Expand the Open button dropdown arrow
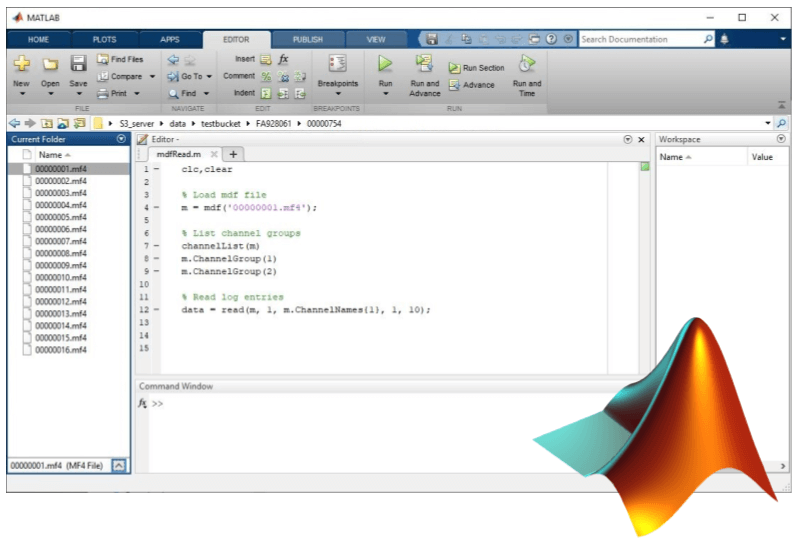800x540 pixels. 50,94
